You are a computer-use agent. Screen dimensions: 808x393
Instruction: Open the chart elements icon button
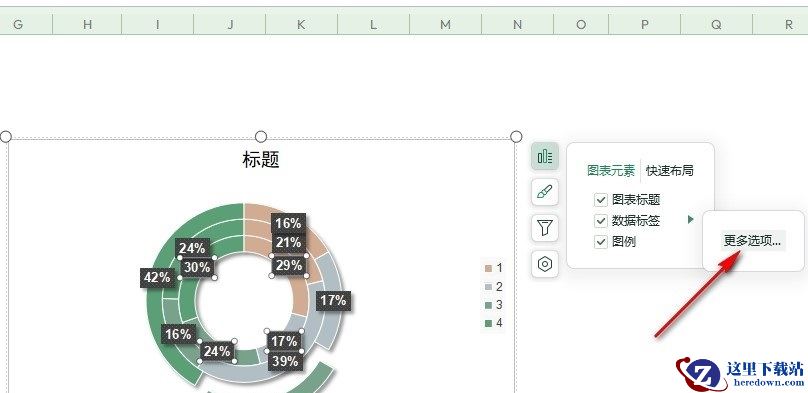point(545,156)
